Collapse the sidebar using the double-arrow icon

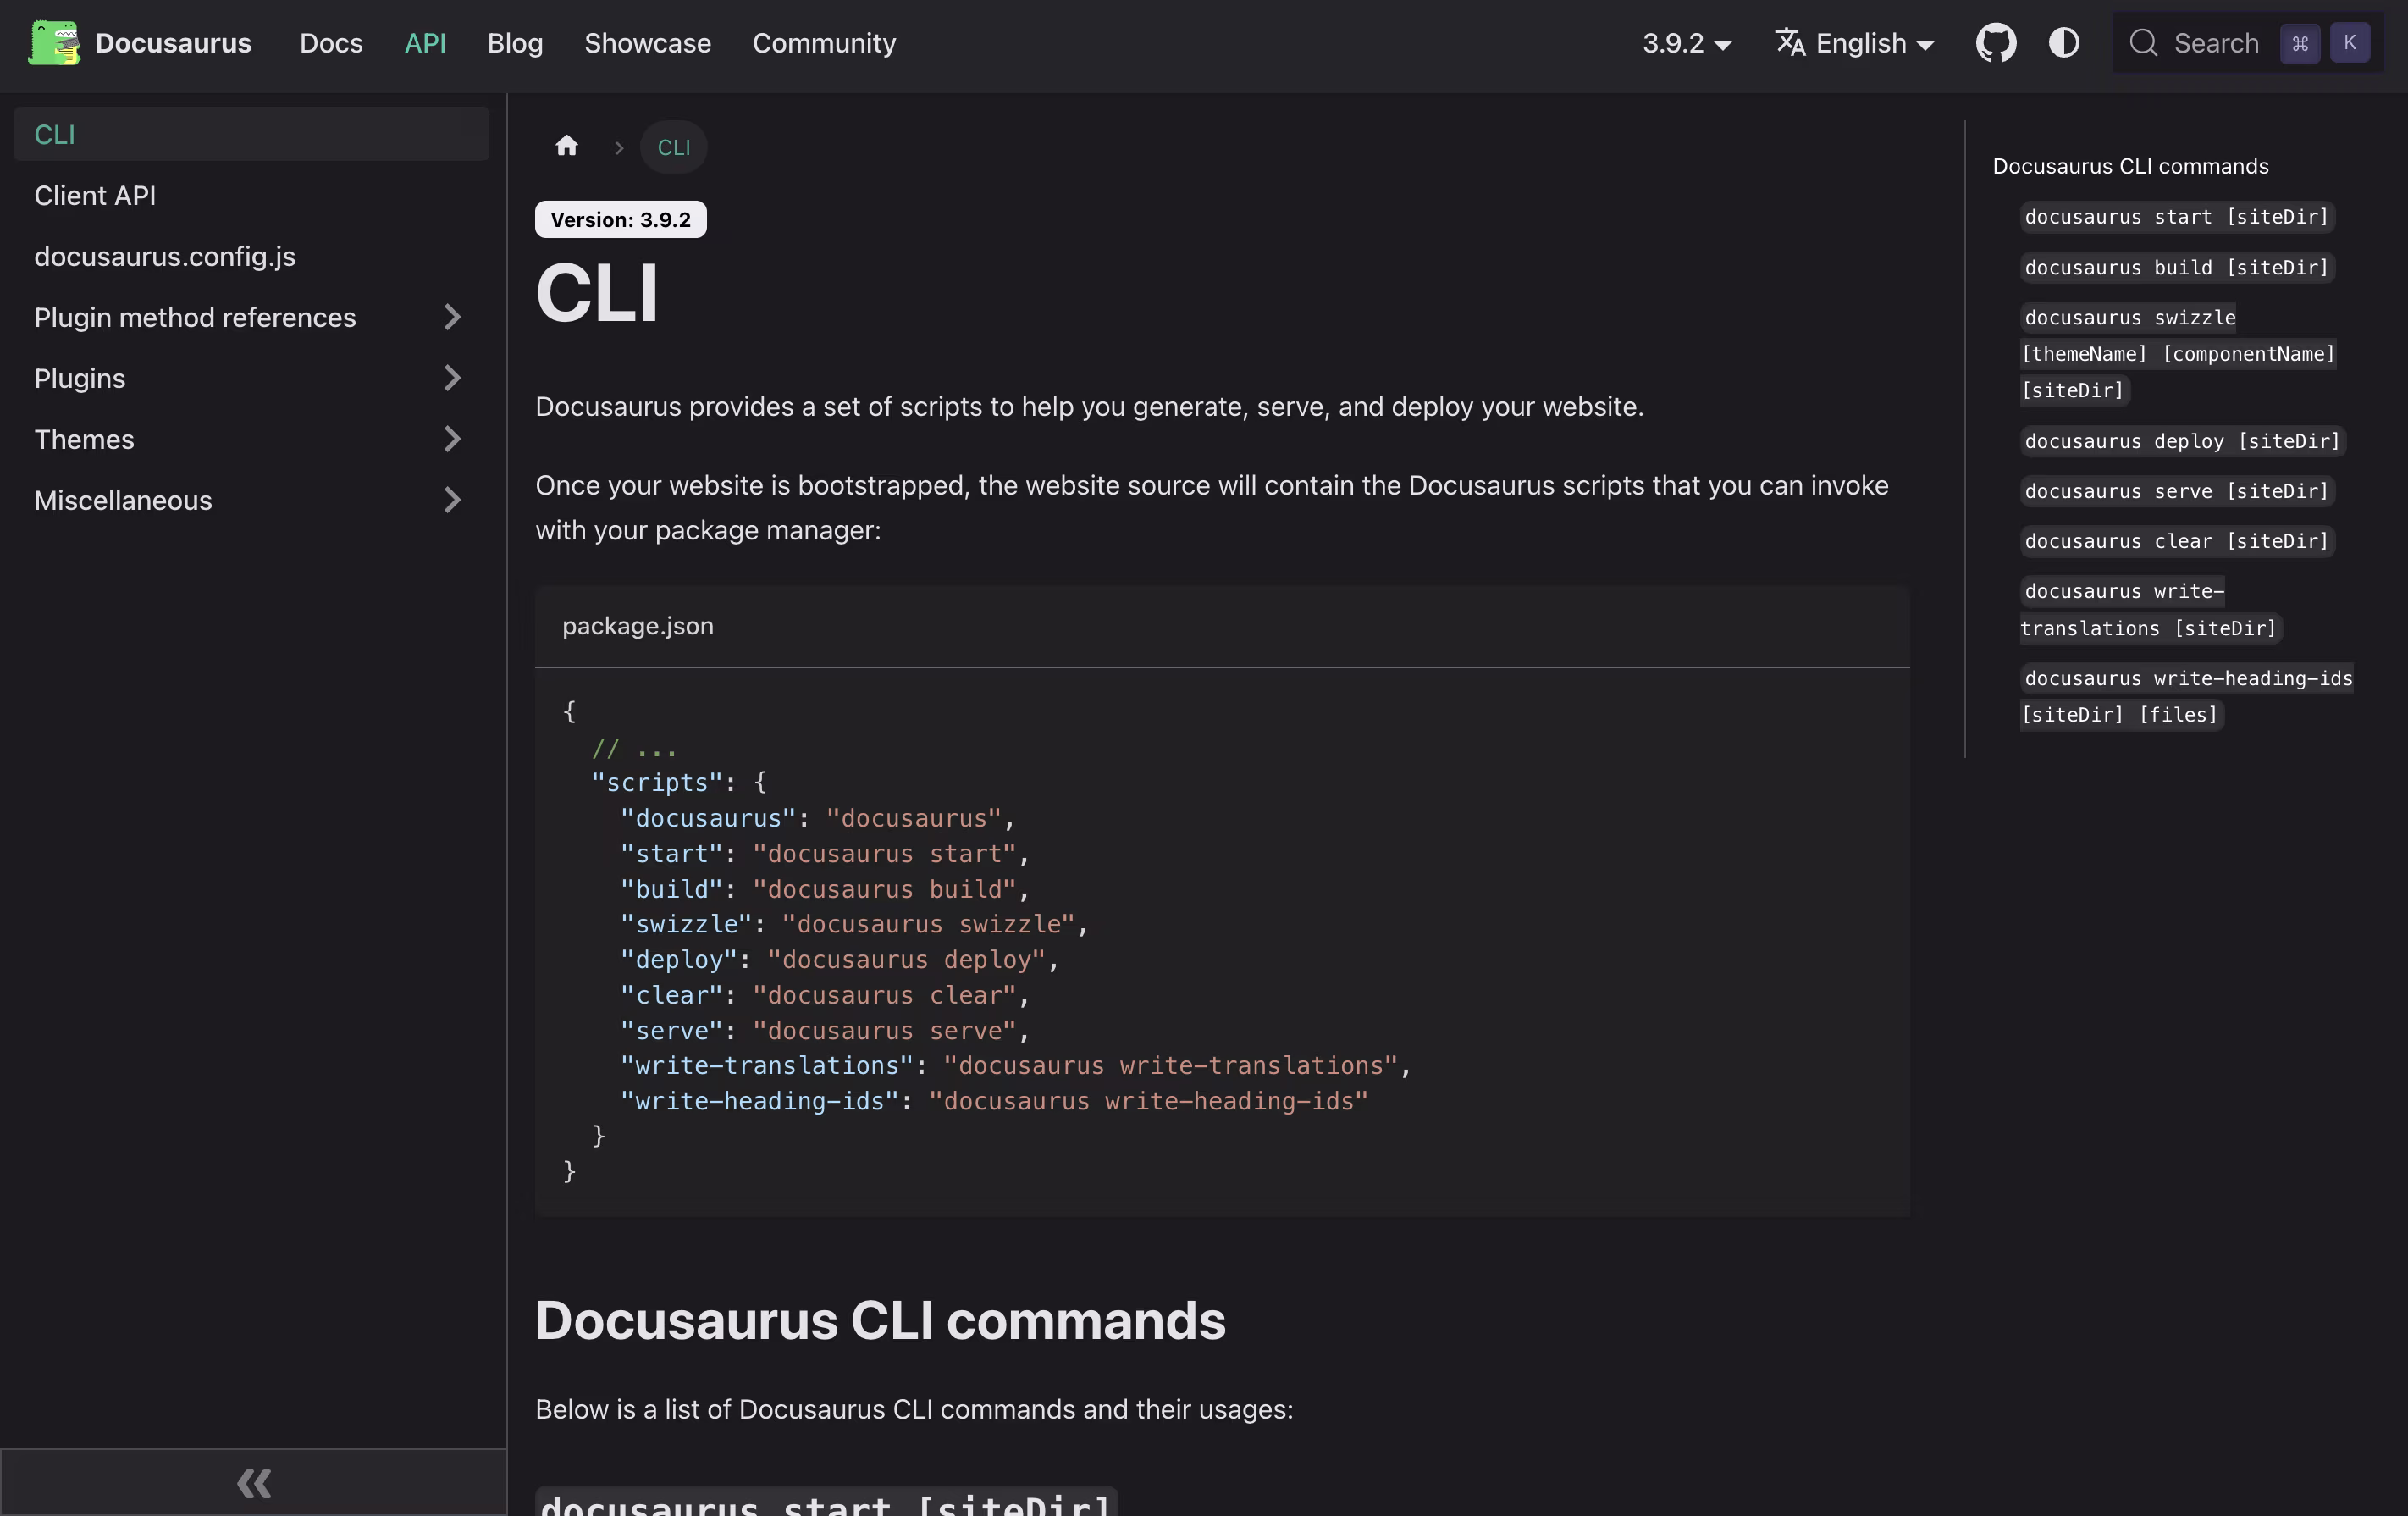pyautogui.click(x=253, y=1483)
